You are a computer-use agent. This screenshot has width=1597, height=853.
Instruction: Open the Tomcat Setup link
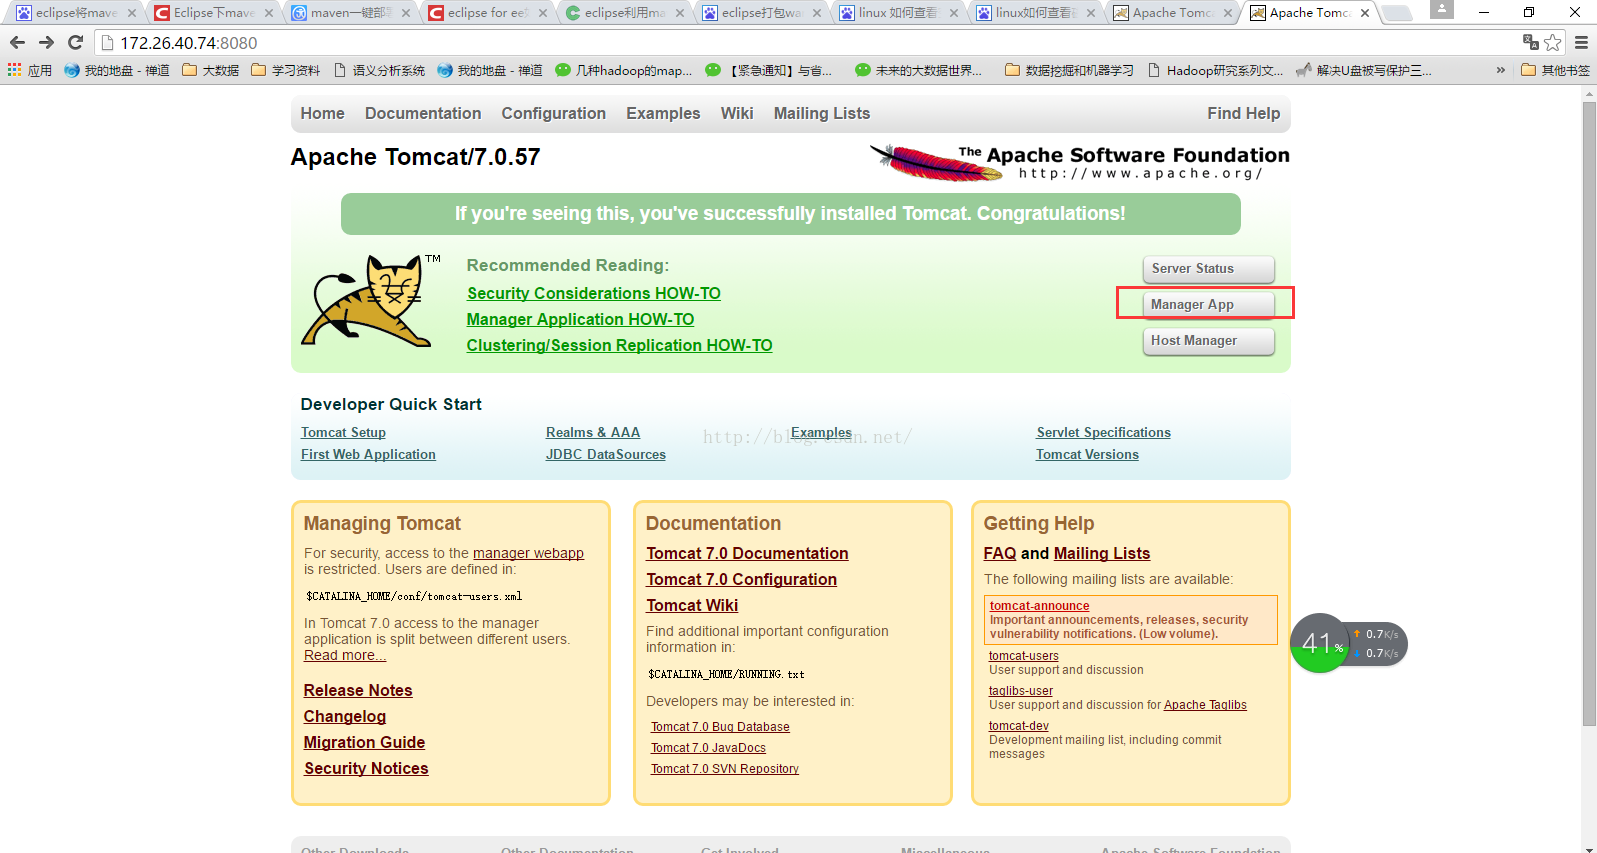pyautogui.click(x=343, y=432)
